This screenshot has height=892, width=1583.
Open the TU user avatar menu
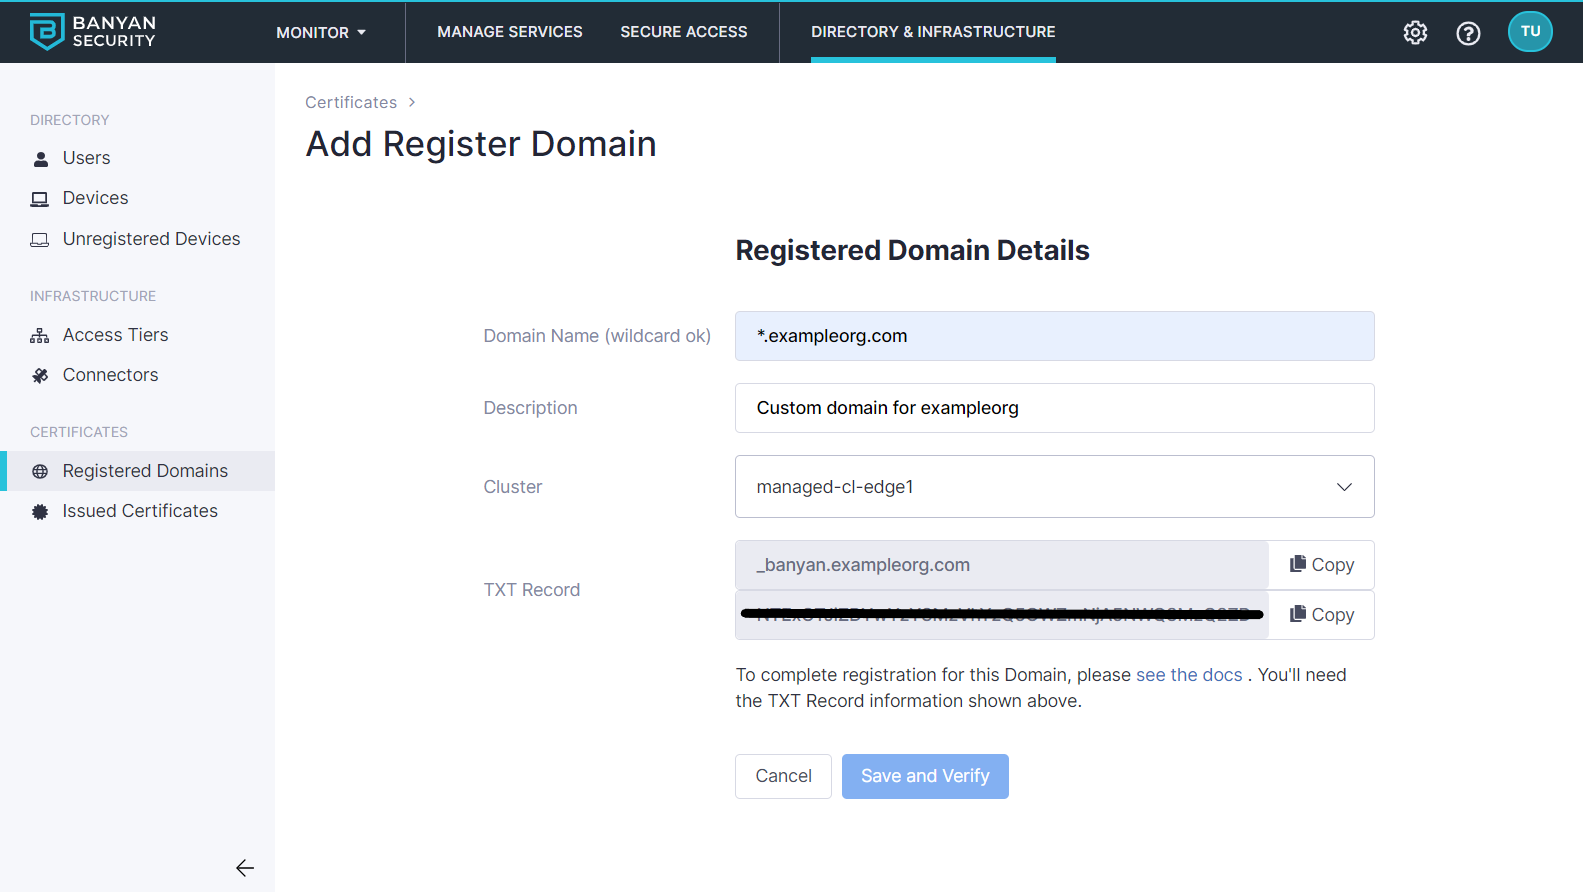(x=1529, y=32)
